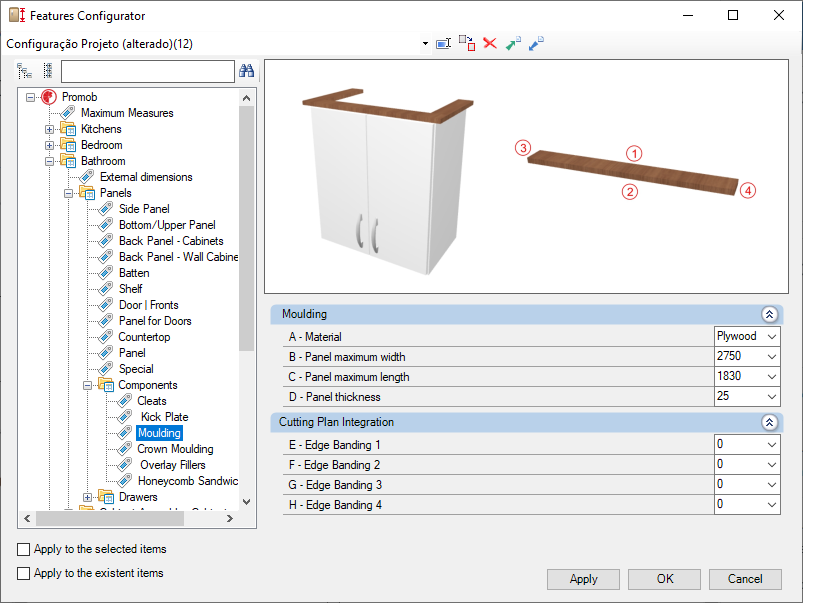The image size is (813, 605).
Task: Collapse the Bathroom tree node
Action: point(49,162)
